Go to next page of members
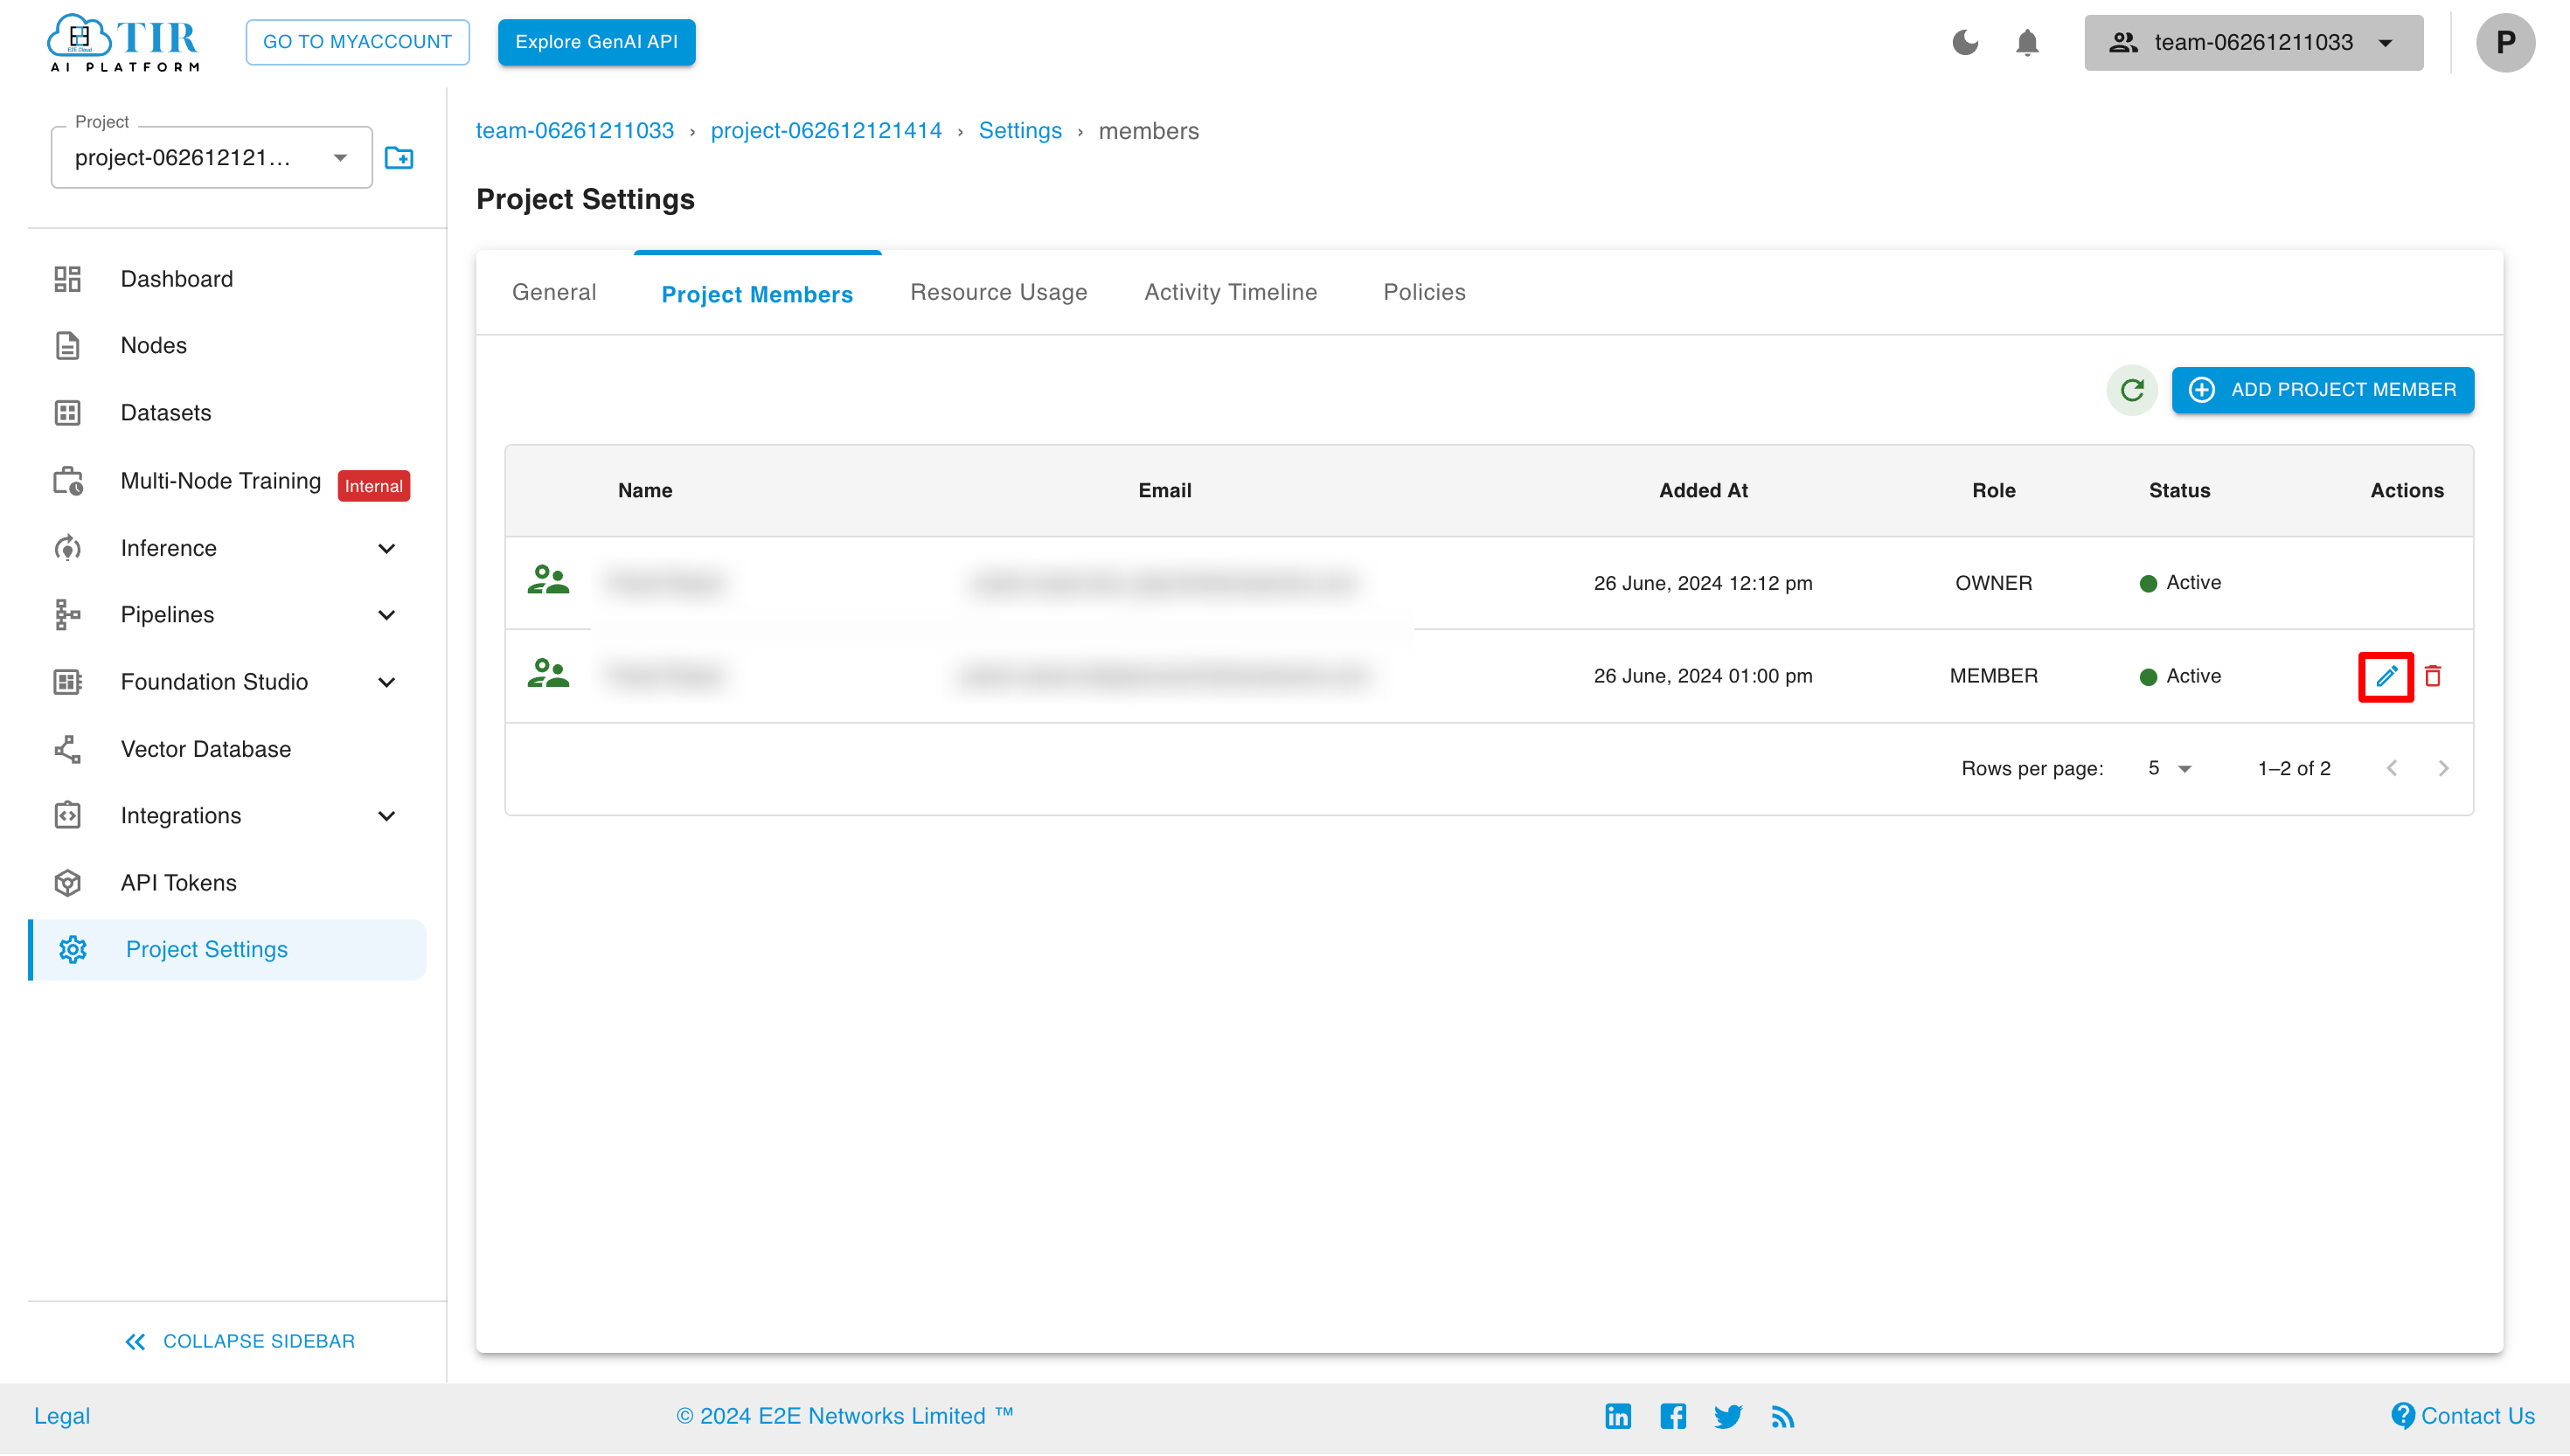Image resolution: width=2570 pixels, height=1456 pixels. pos(2443,768)
